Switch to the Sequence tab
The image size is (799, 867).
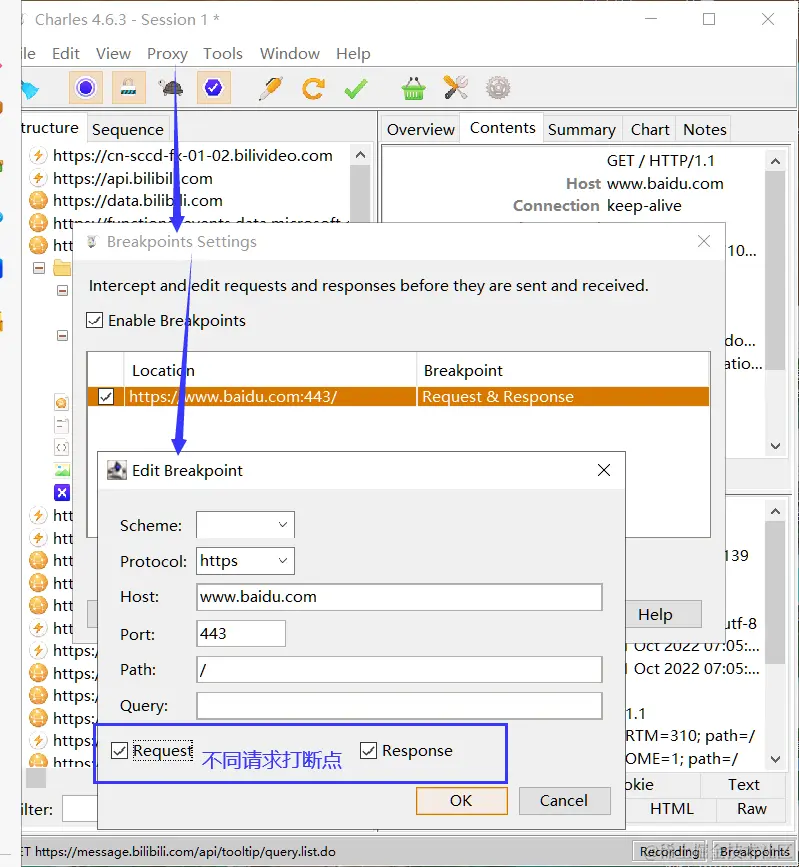click(128, 129)
